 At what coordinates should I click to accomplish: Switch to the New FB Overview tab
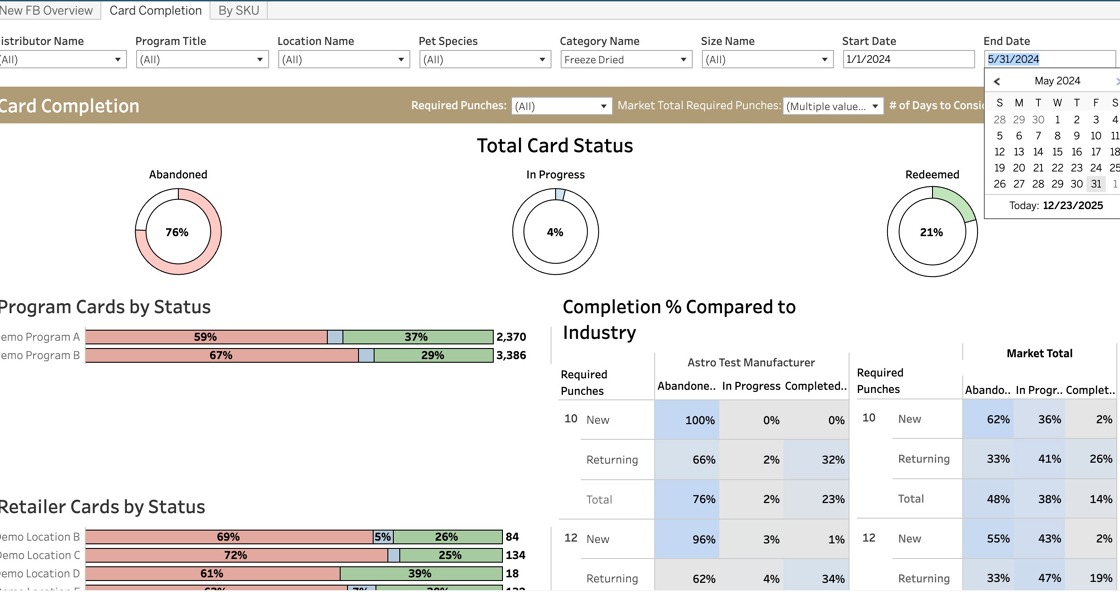(46, 10)
